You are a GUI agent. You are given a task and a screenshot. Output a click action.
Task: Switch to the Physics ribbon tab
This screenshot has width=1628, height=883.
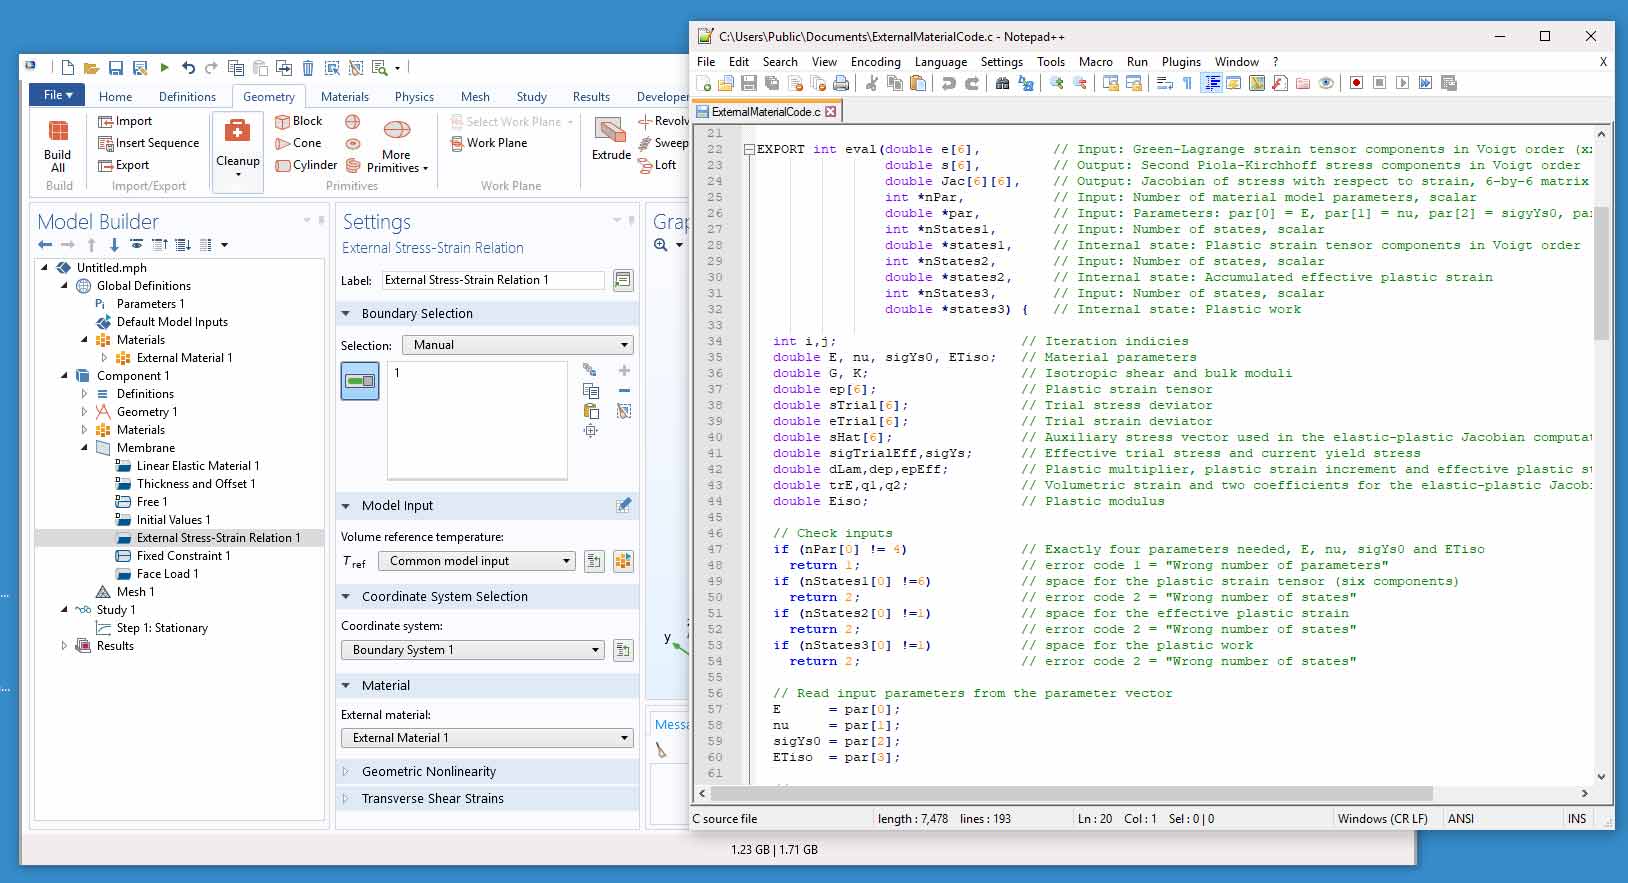coord(414,97)
